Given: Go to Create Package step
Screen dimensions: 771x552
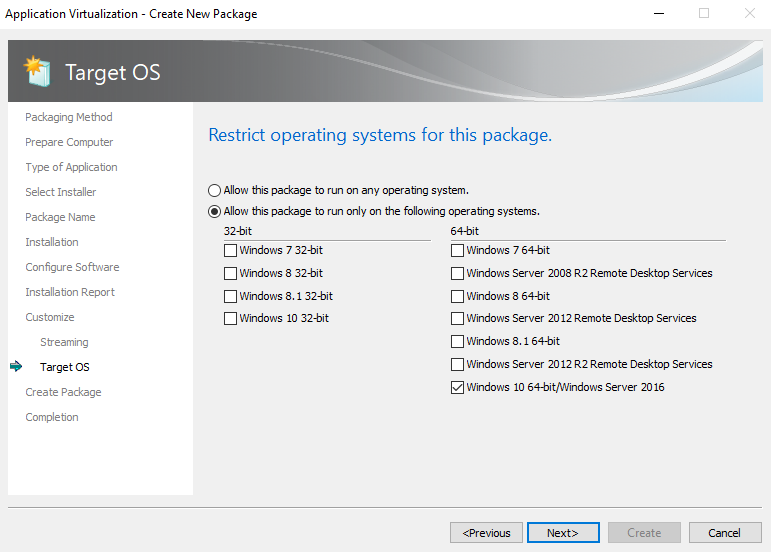Looking at the screenshot, I should 63,392.
